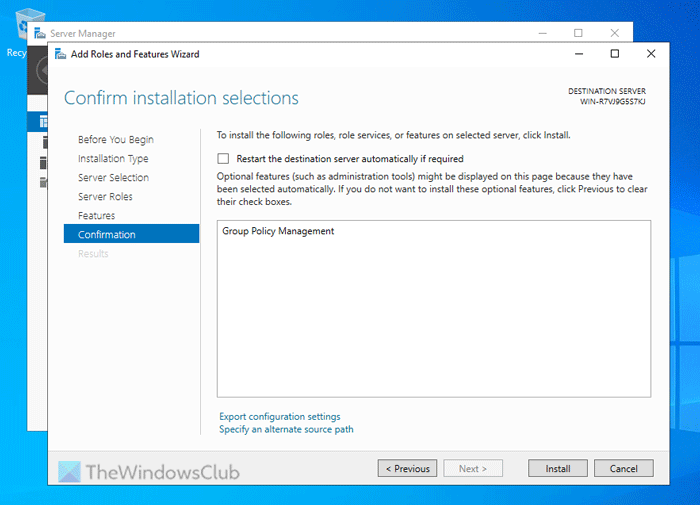Screen dimensions: 700x505
Task: Select the Server Selection step
Action: (113, 178)
